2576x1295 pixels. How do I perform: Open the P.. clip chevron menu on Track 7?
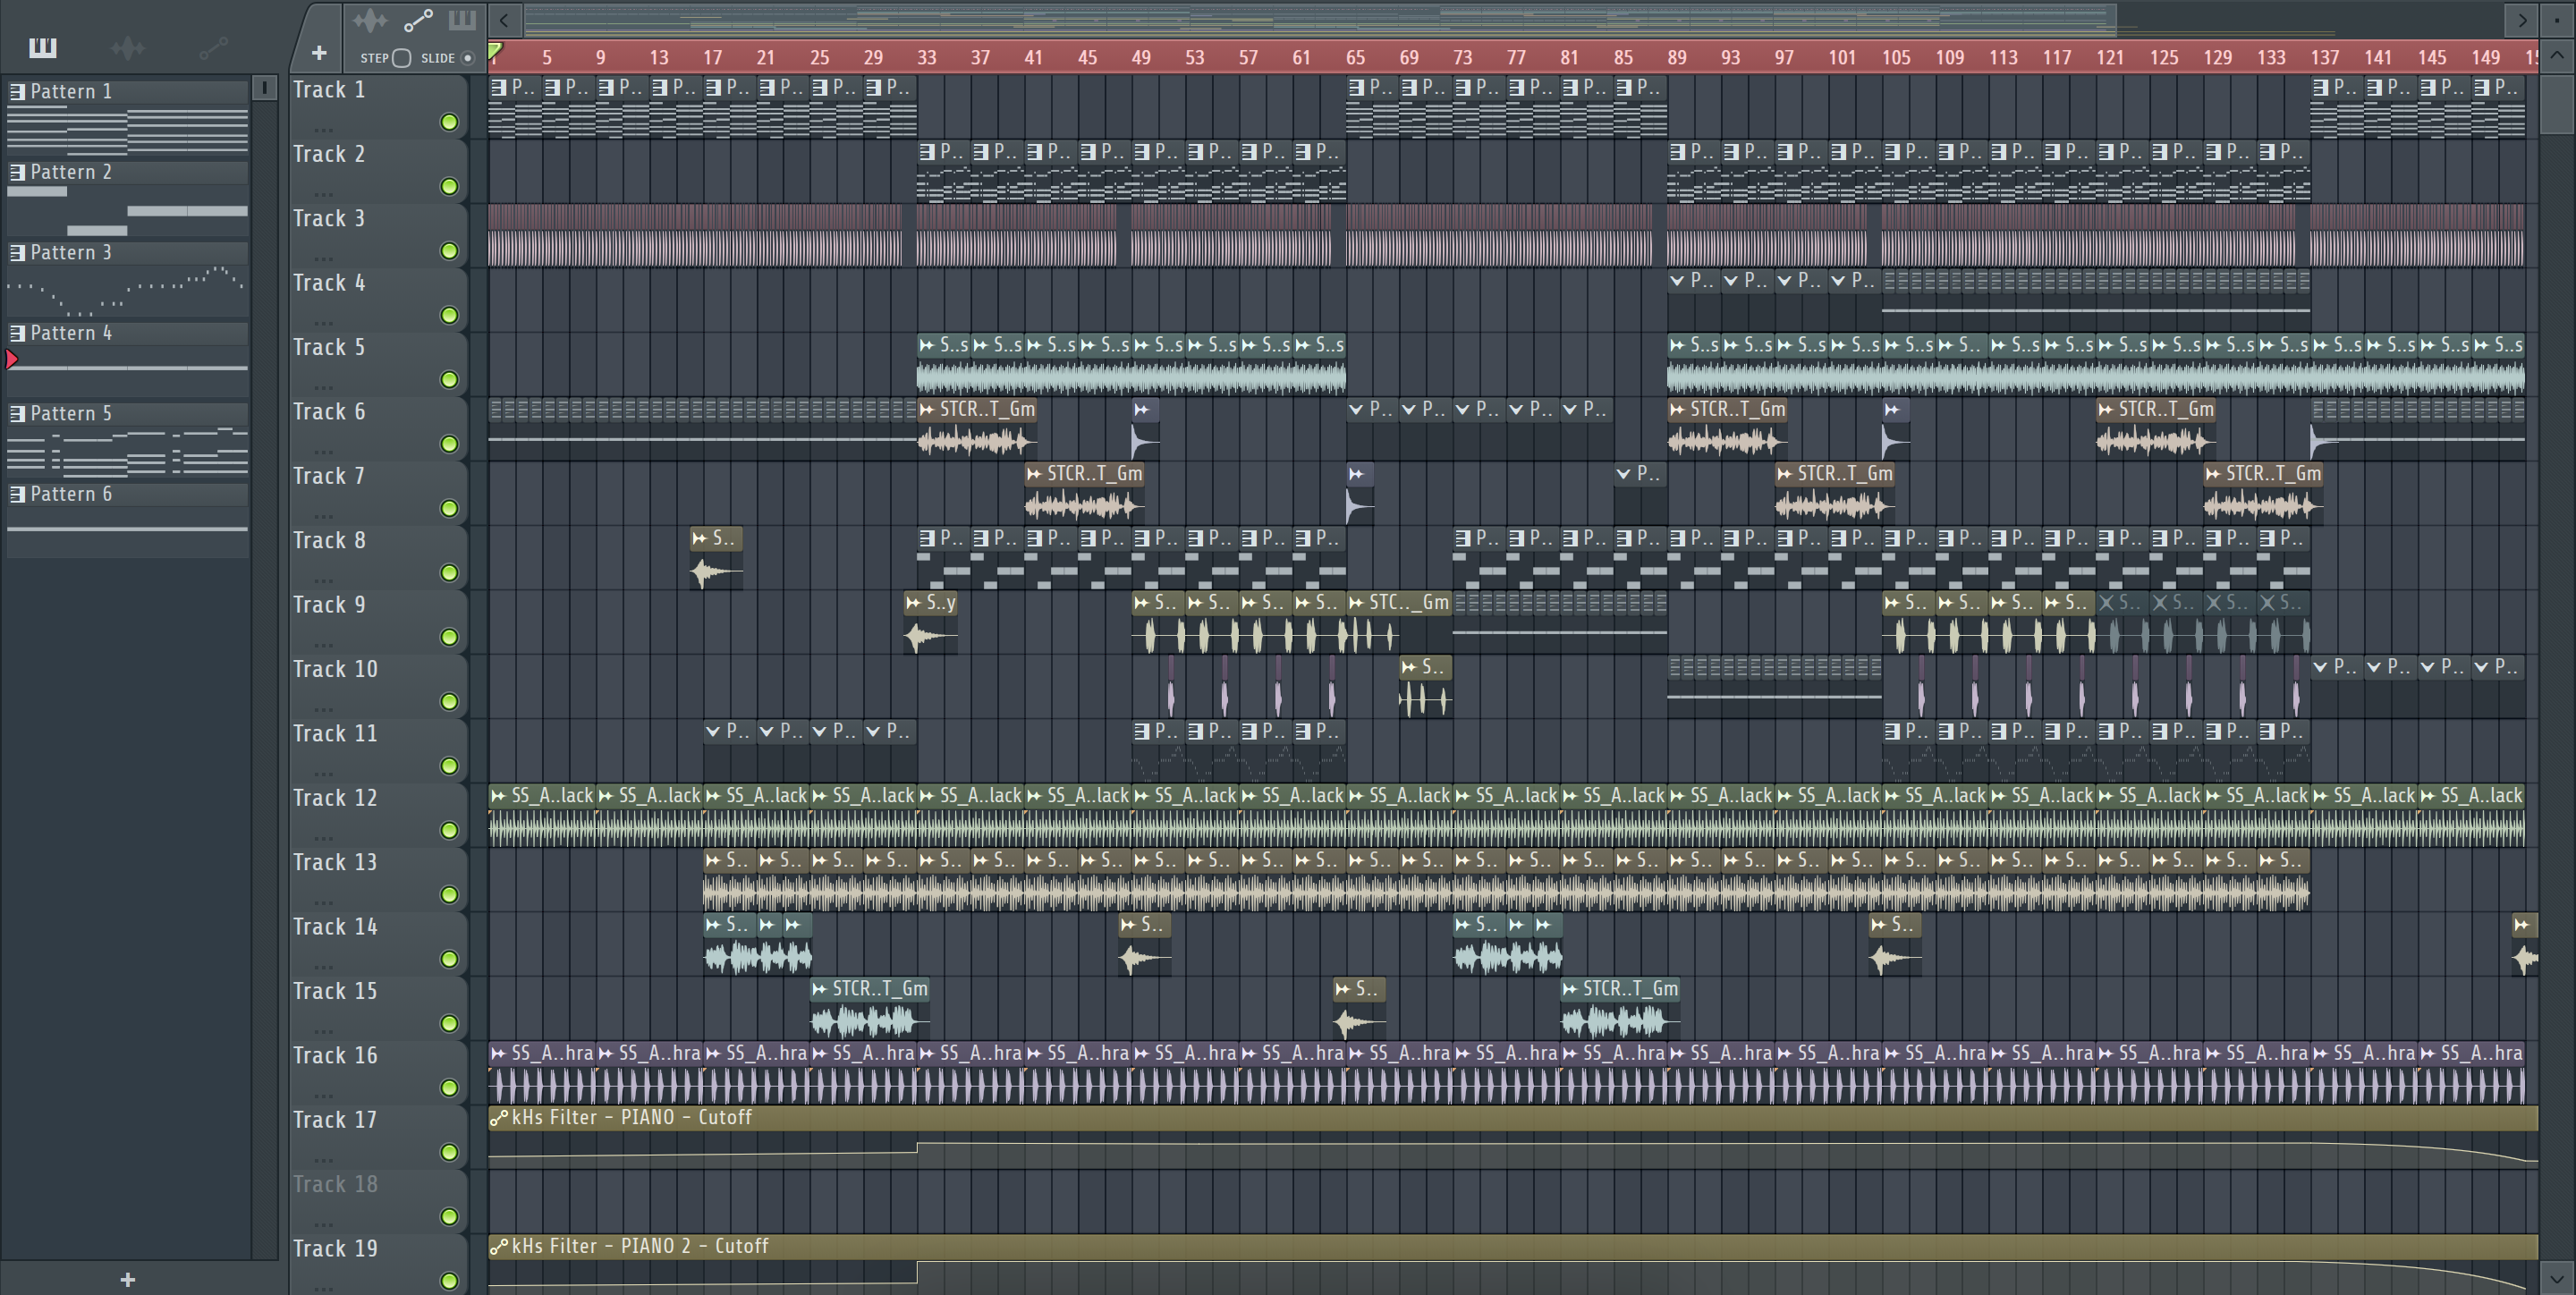[1623, 474]
